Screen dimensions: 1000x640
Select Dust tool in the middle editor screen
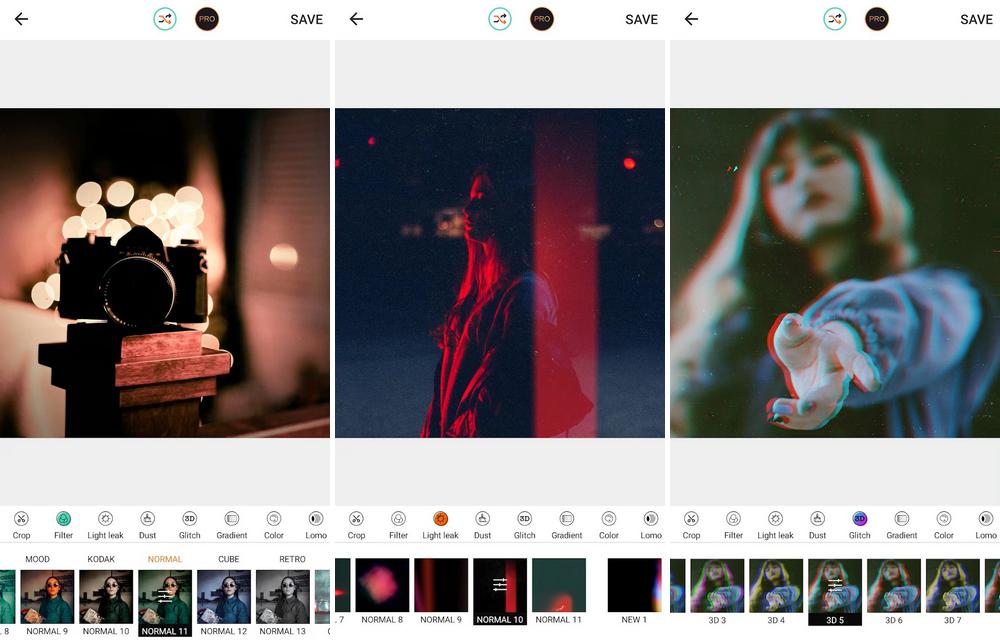coord(482,519)
